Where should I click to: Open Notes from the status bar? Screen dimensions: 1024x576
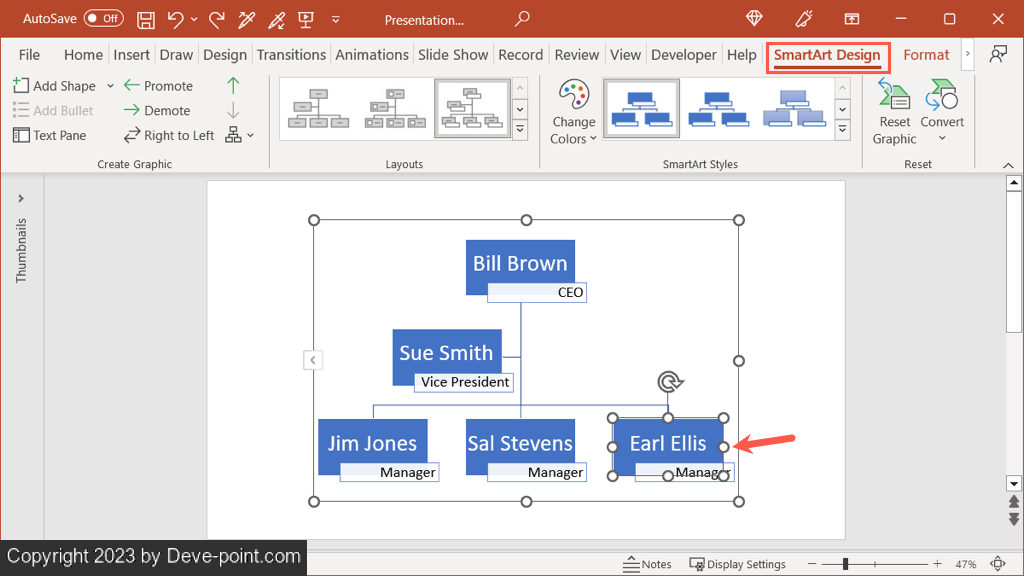647,564
